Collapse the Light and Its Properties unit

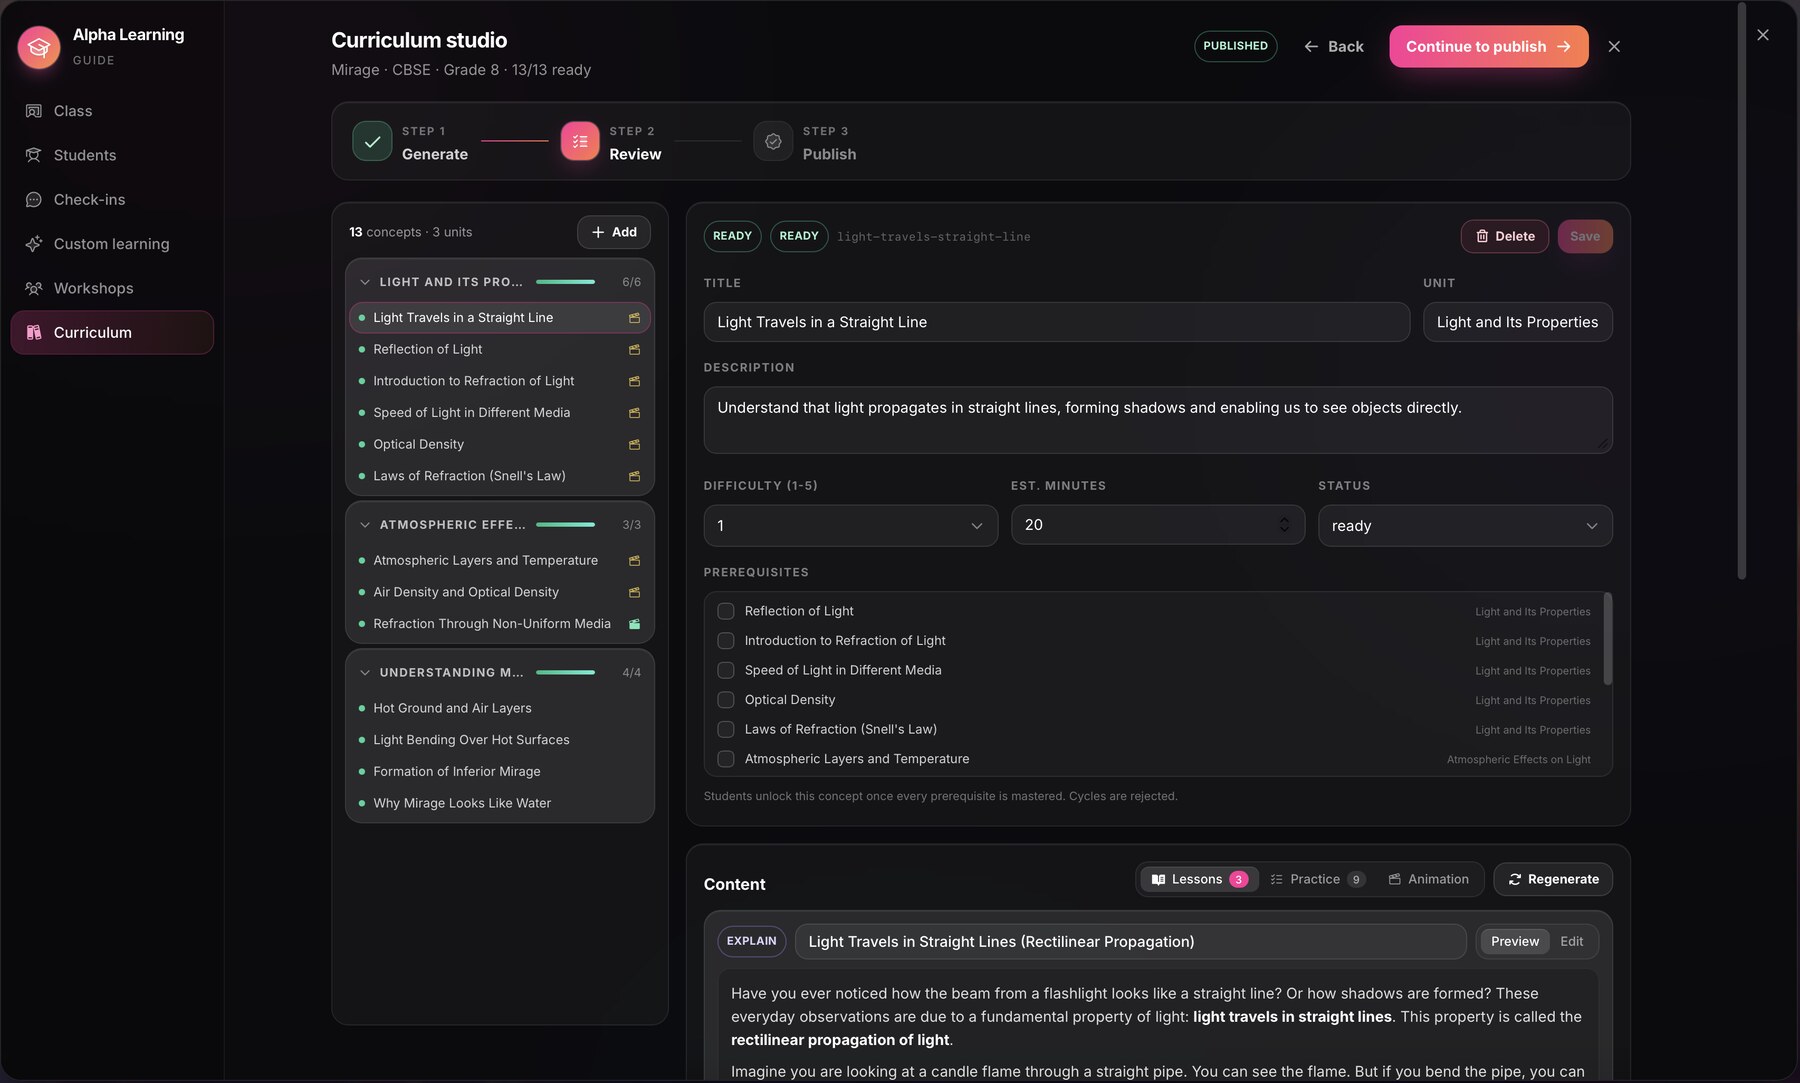click(365, 282)
